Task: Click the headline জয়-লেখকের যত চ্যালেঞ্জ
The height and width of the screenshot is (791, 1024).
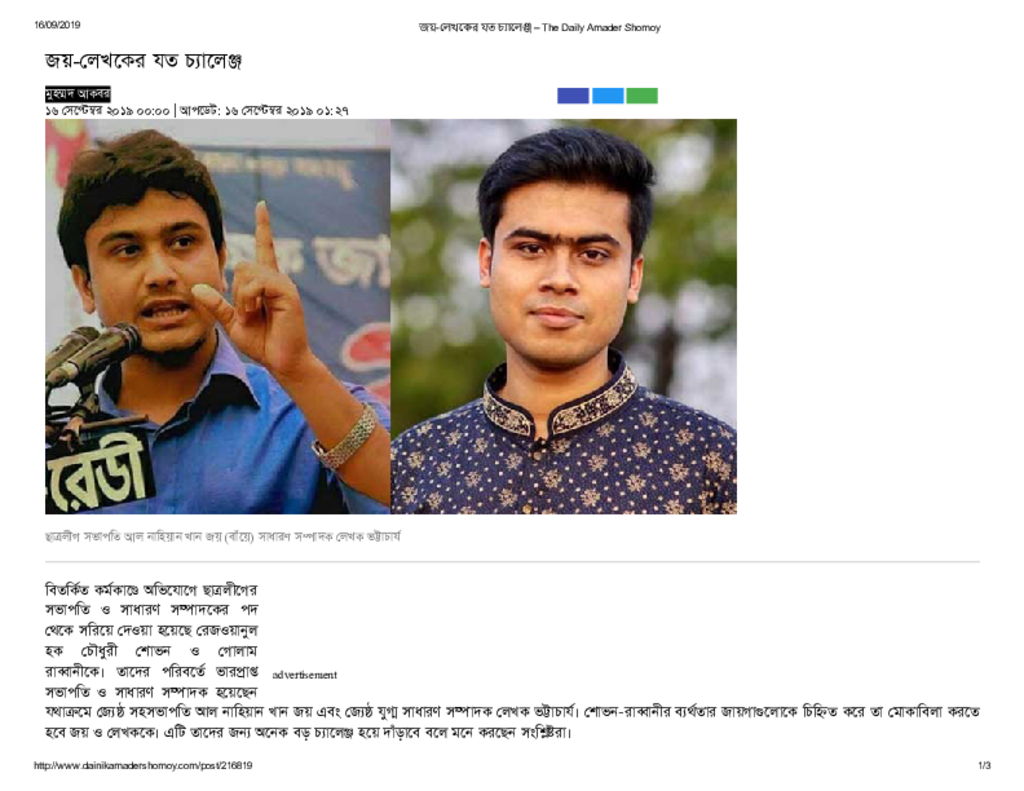Action: [x=144, y=61]
